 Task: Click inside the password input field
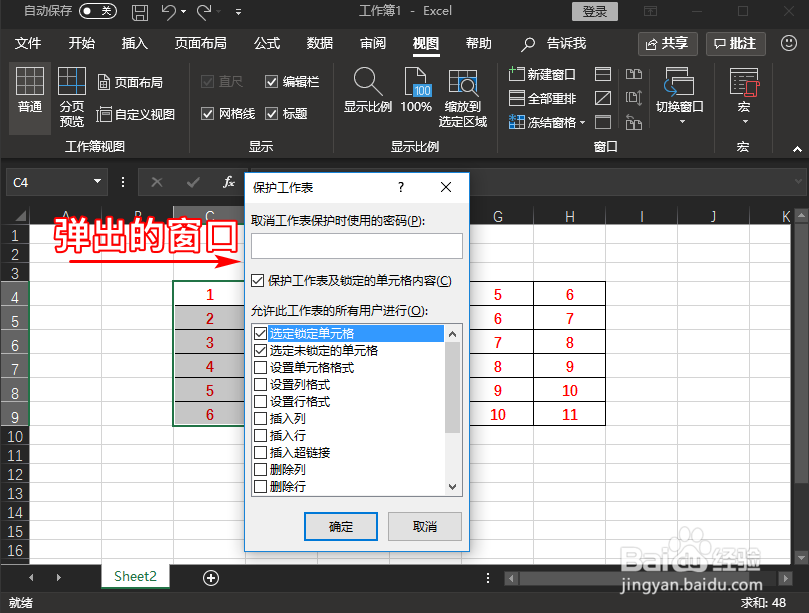tap(356, 246)
